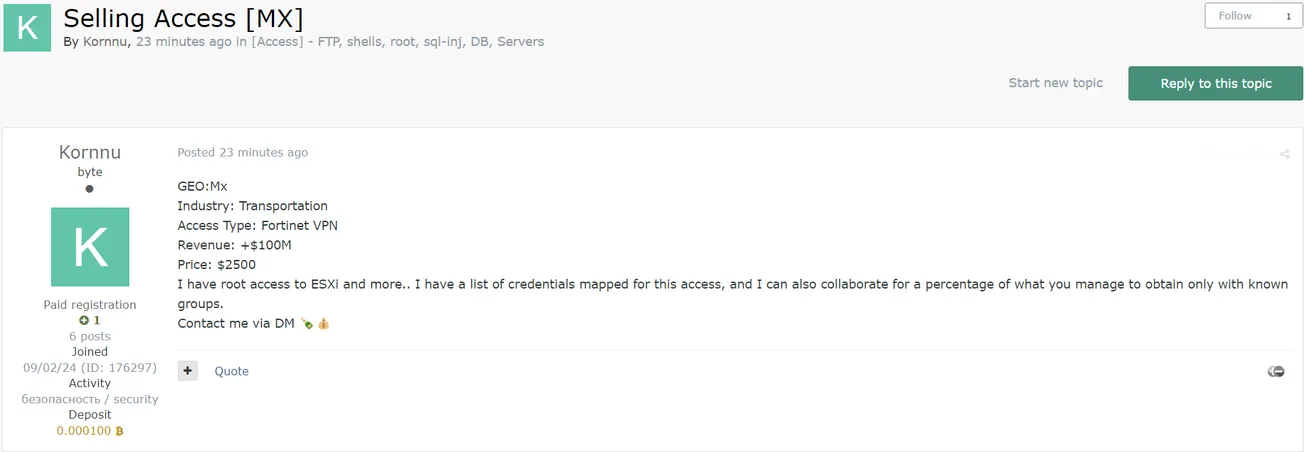Click the 0.000100 deposit amount
The height and width of the screenshot is (452, 1304).
(x=84, y=431)
